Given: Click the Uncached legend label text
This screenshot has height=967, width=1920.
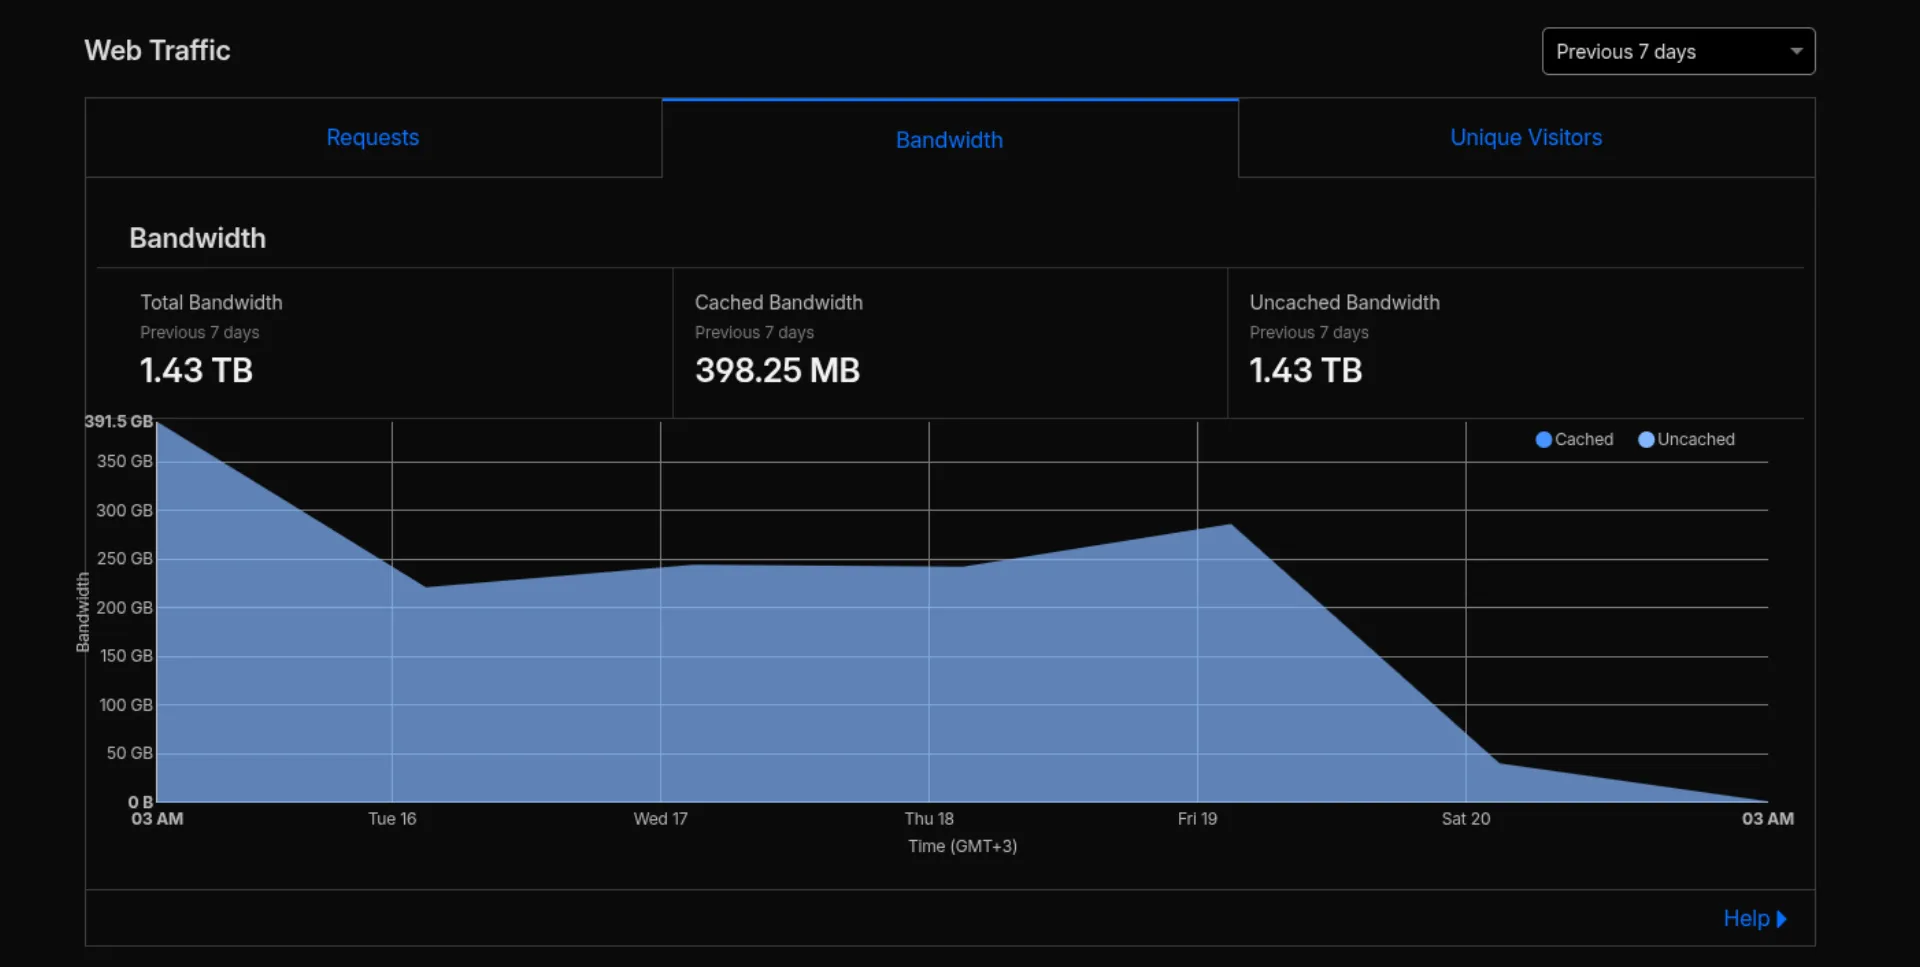Looking at the screenshot, I should (x=1696, y=439).
